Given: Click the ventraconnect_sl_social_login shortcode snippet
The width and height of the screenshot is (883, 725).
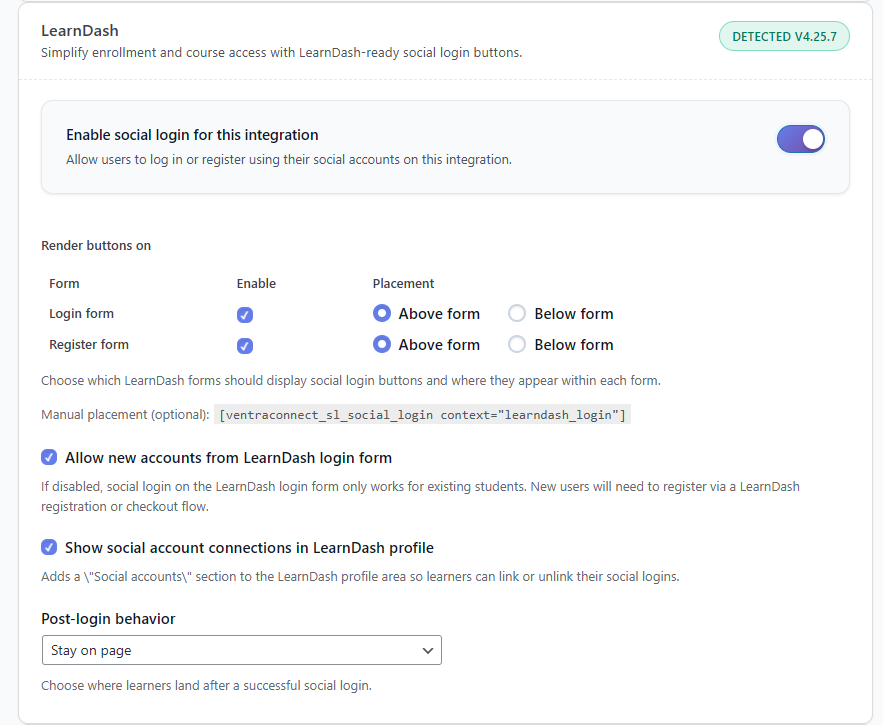Looking at the screenshot, I should 422,415.
